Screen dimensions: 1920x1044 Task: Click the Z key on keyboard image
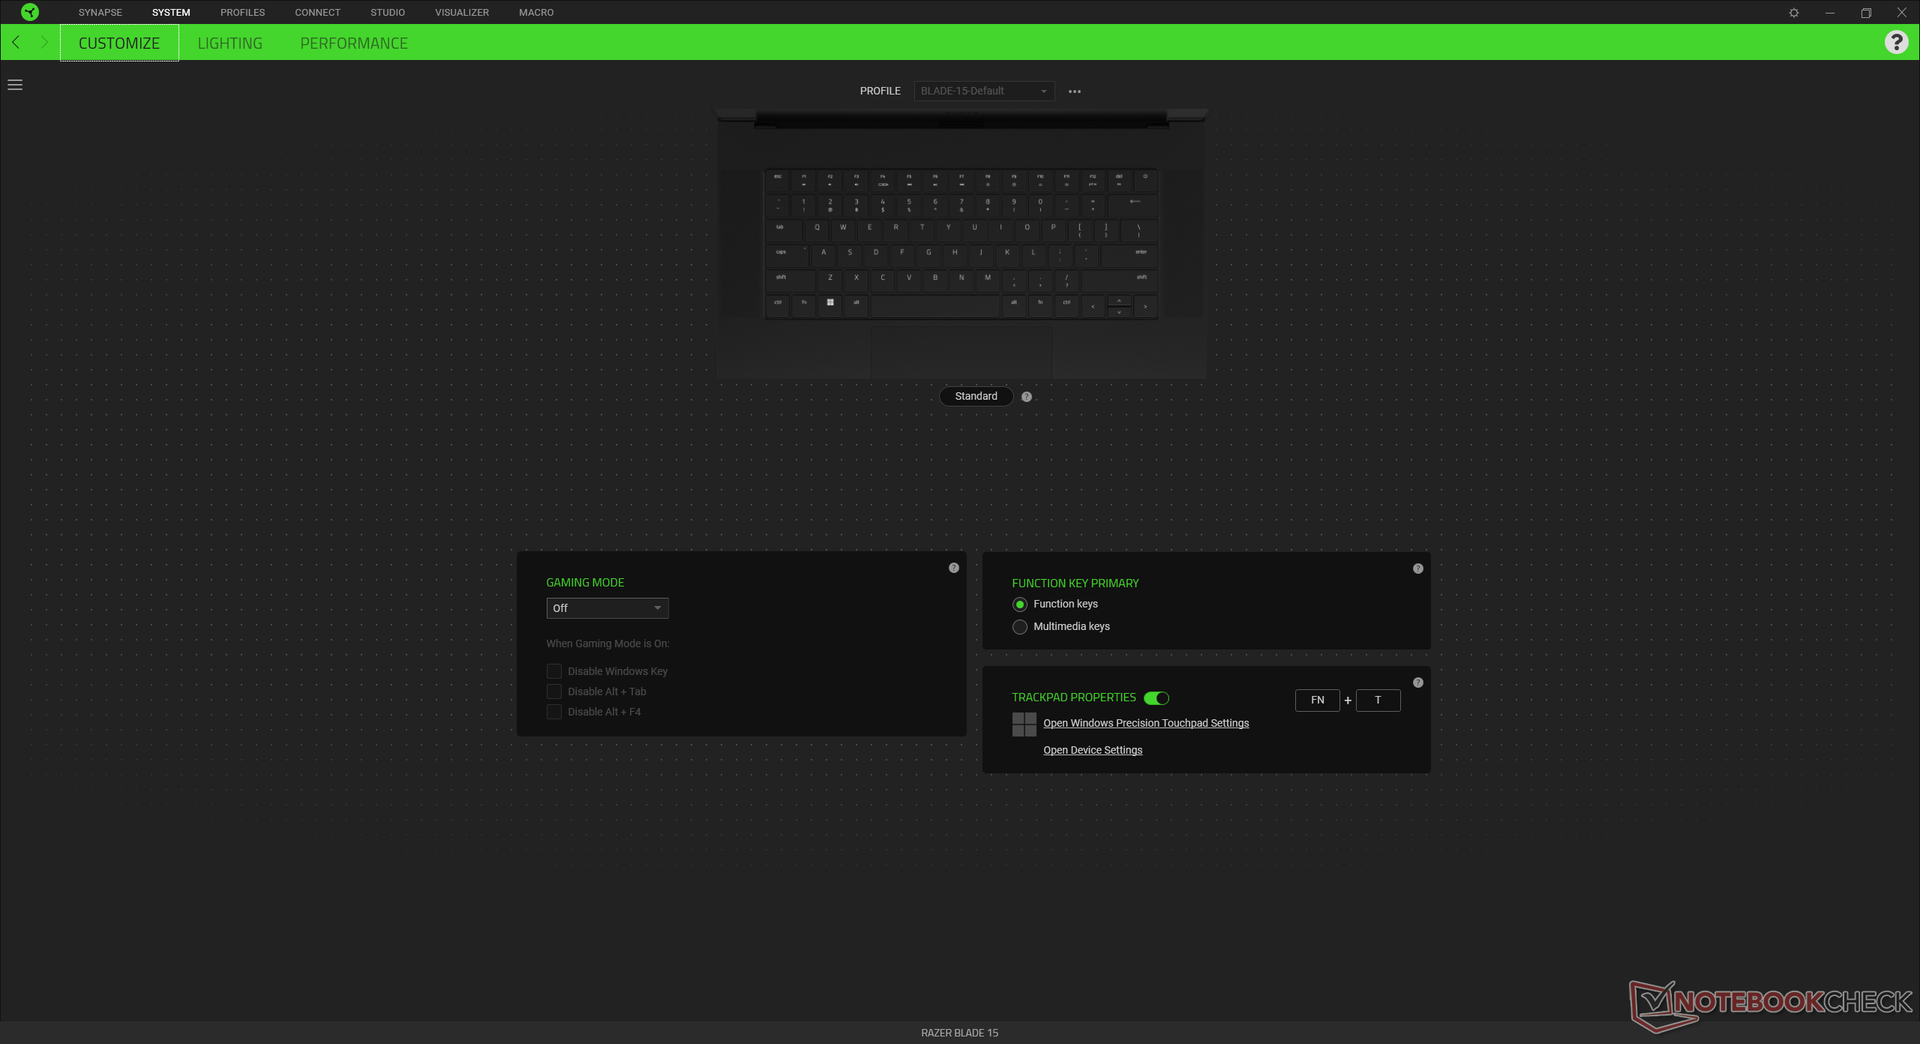(x=830, y=279)
